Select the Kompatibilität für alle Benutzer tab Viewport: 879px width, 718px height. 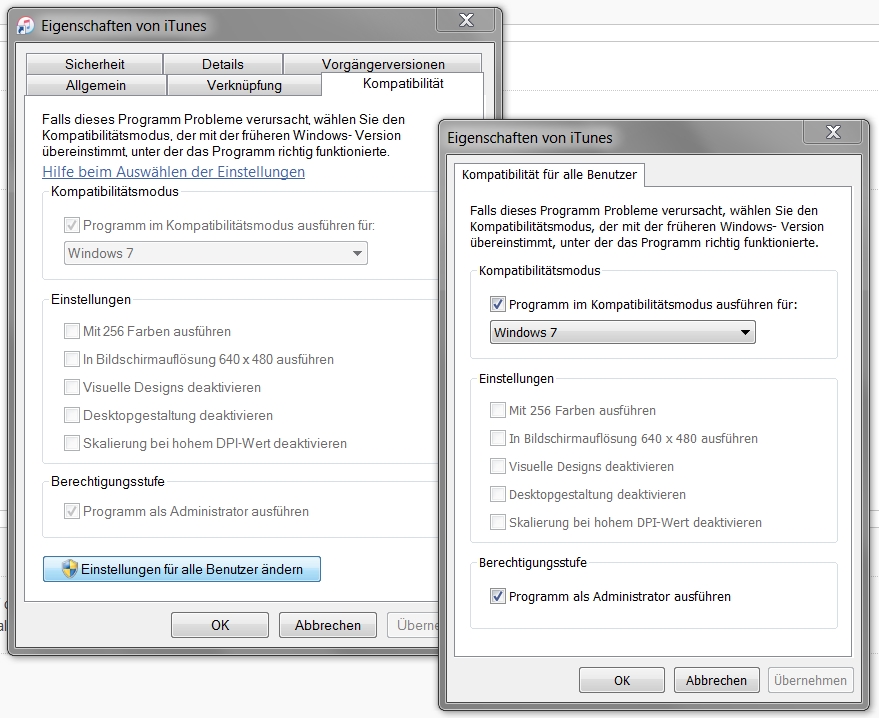pyautogui.click(x=549, y=174)
